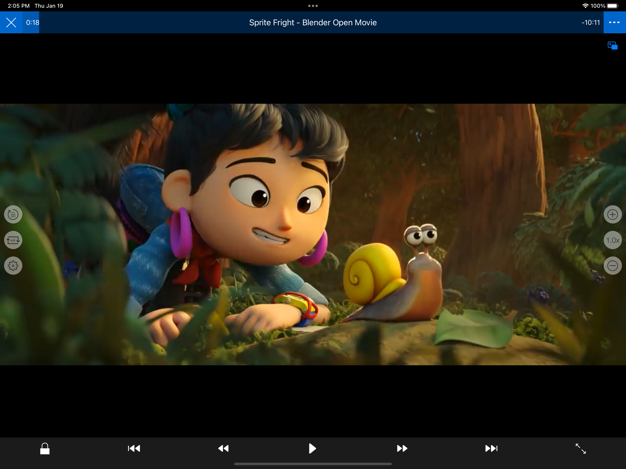Tap the picture-in-picture screen icon
The image size is (626, 469).
[x=612, y=46]
